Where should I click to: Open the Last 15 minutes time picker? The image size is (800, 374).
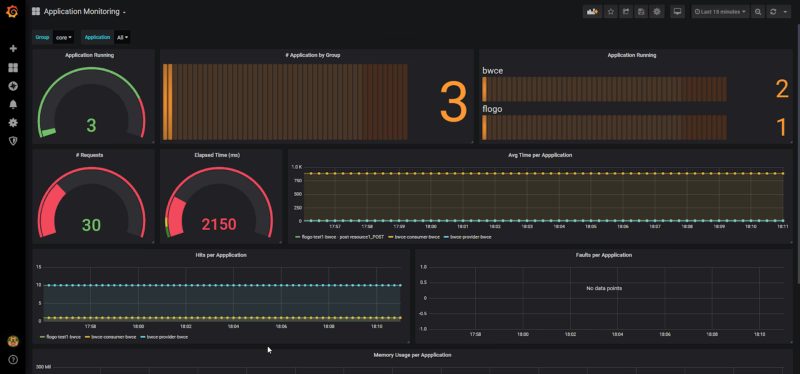tap(720, 12)
